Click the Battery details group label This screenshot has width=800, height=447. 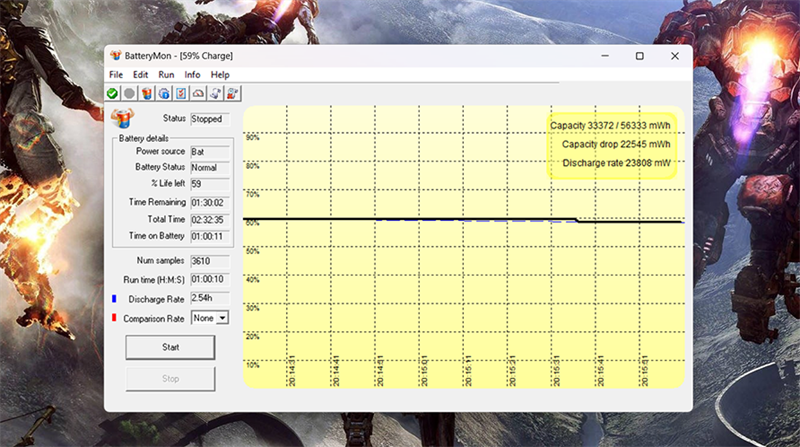(143, 138)
